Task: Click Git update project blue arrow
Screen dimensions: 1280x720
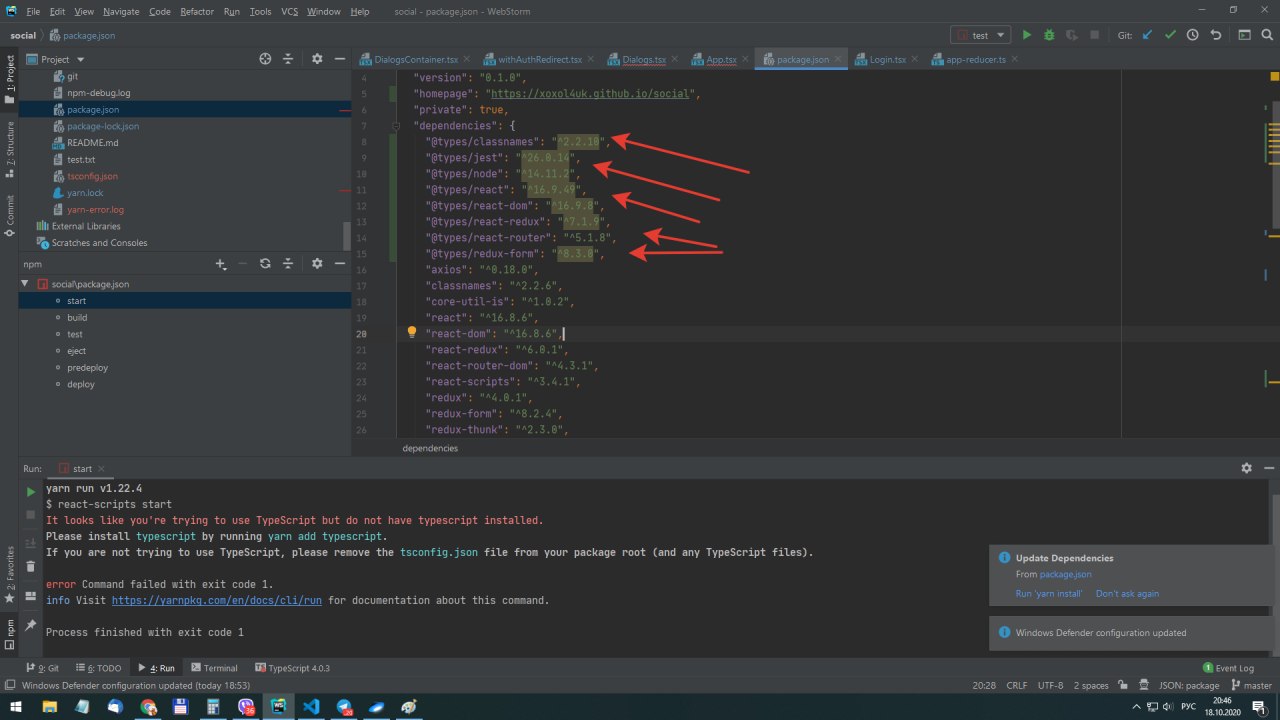Action: tap(1147, 35)
